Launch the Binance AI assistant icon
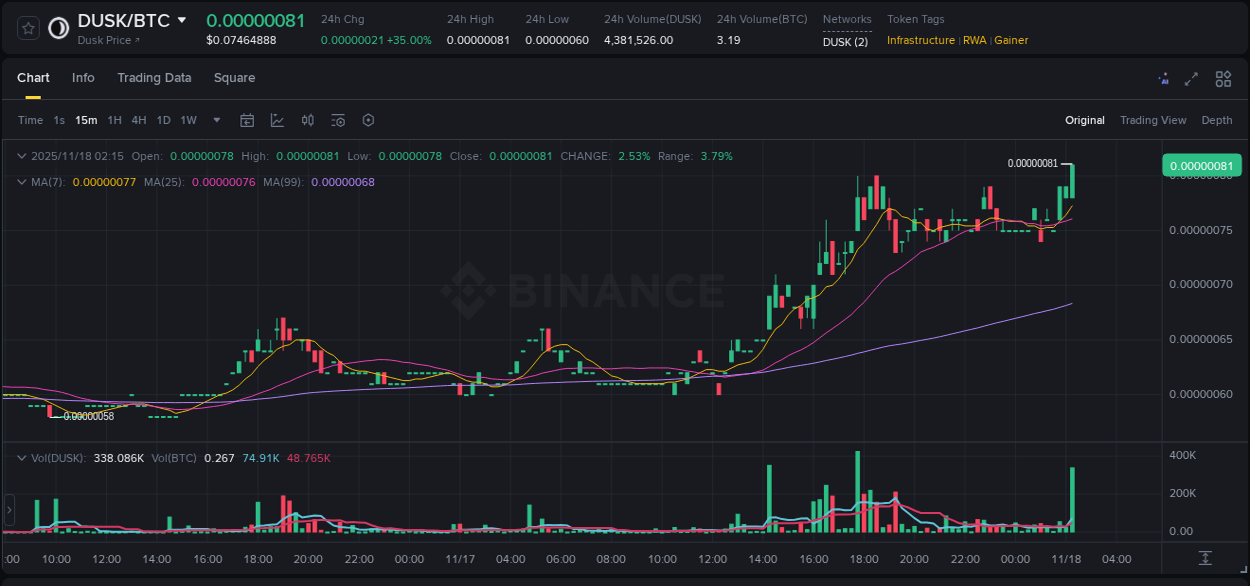Screen dimensions: 1250x586 [x=1163, y=78]
